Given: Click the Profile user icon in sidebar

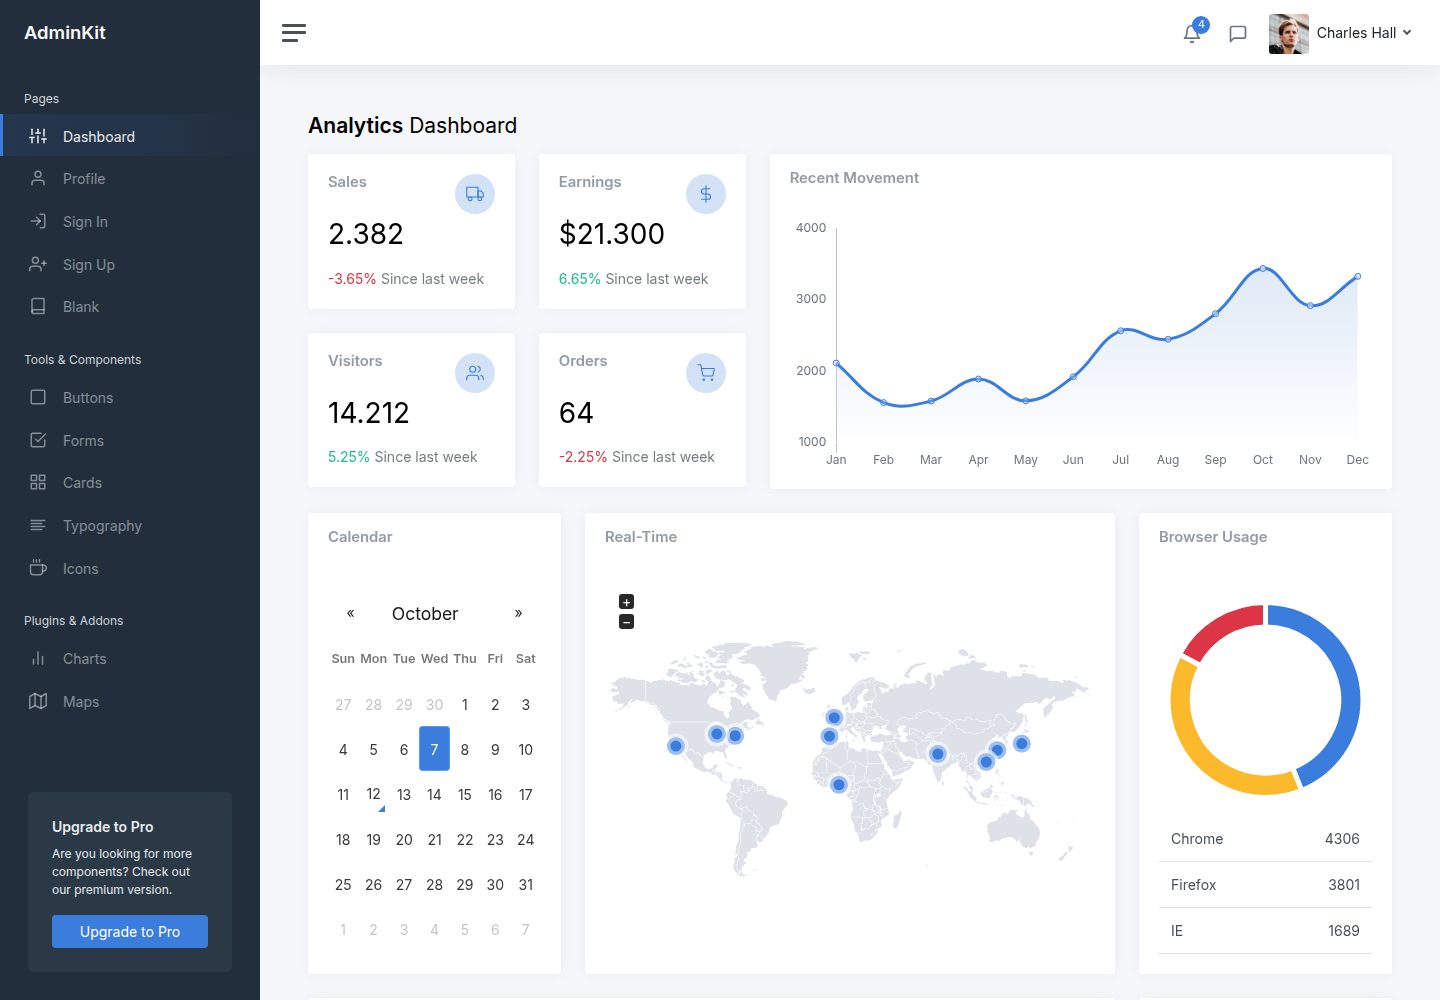Looking at the screenshot, I should click(38, 178).
